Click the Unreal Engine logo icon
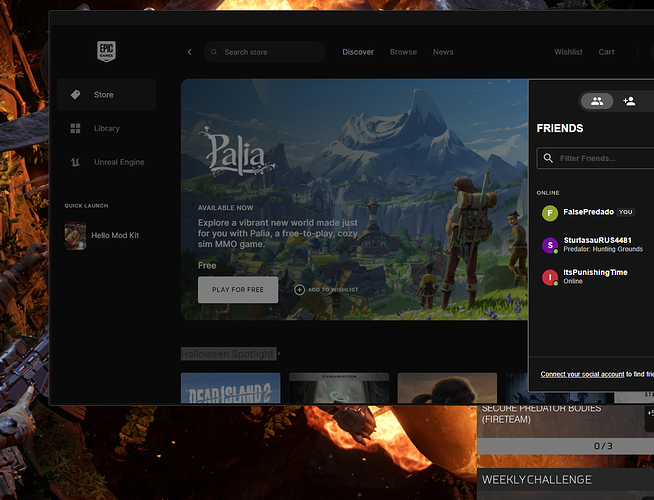654x500 pixels. coord(75,162)
